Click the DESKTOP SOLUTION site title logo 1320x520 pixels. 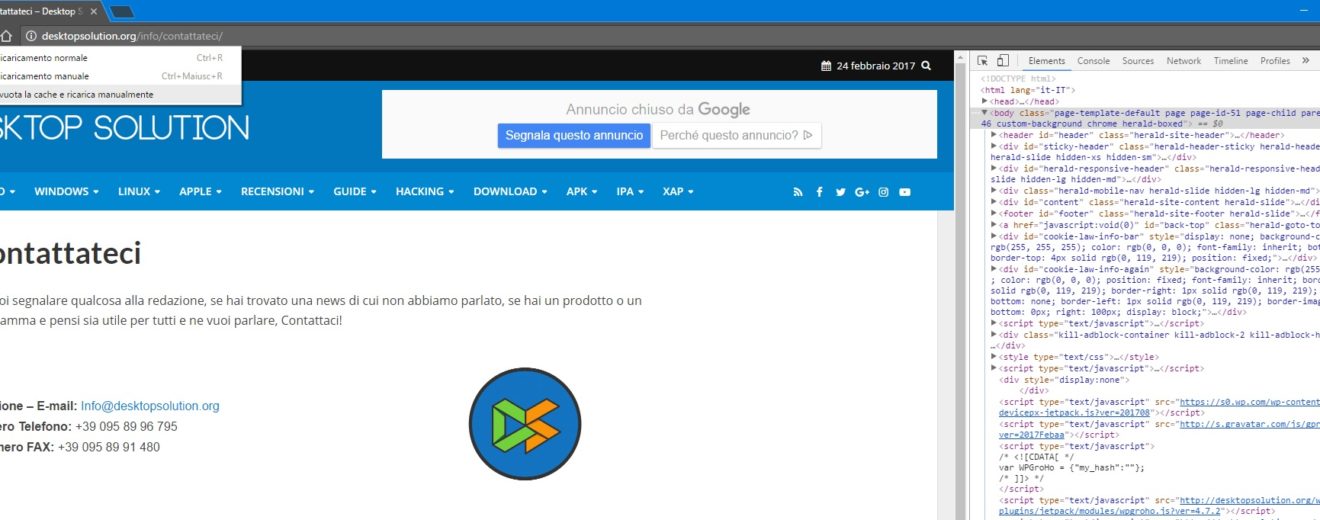pyautogui.click(x=124, y=128)
